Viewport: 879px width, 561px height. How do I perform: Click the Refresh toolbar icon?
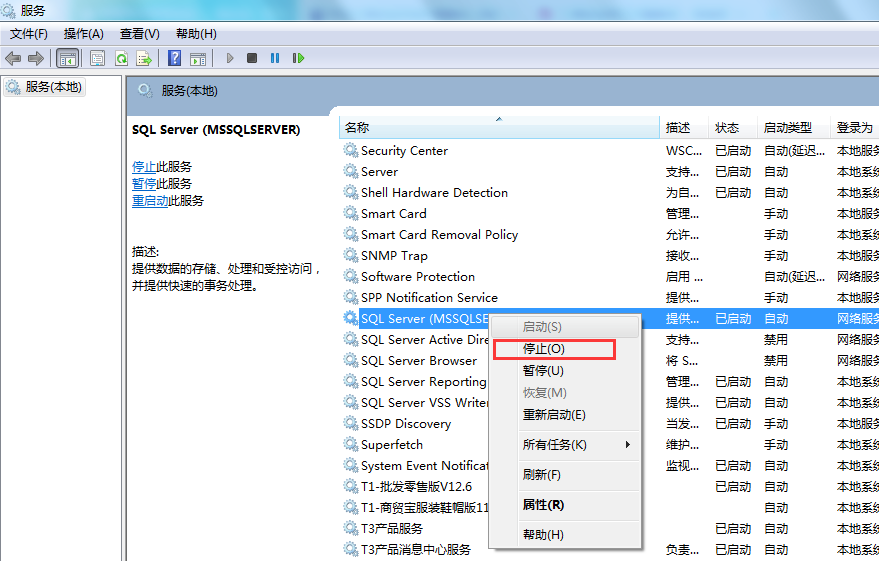(121, 58)
